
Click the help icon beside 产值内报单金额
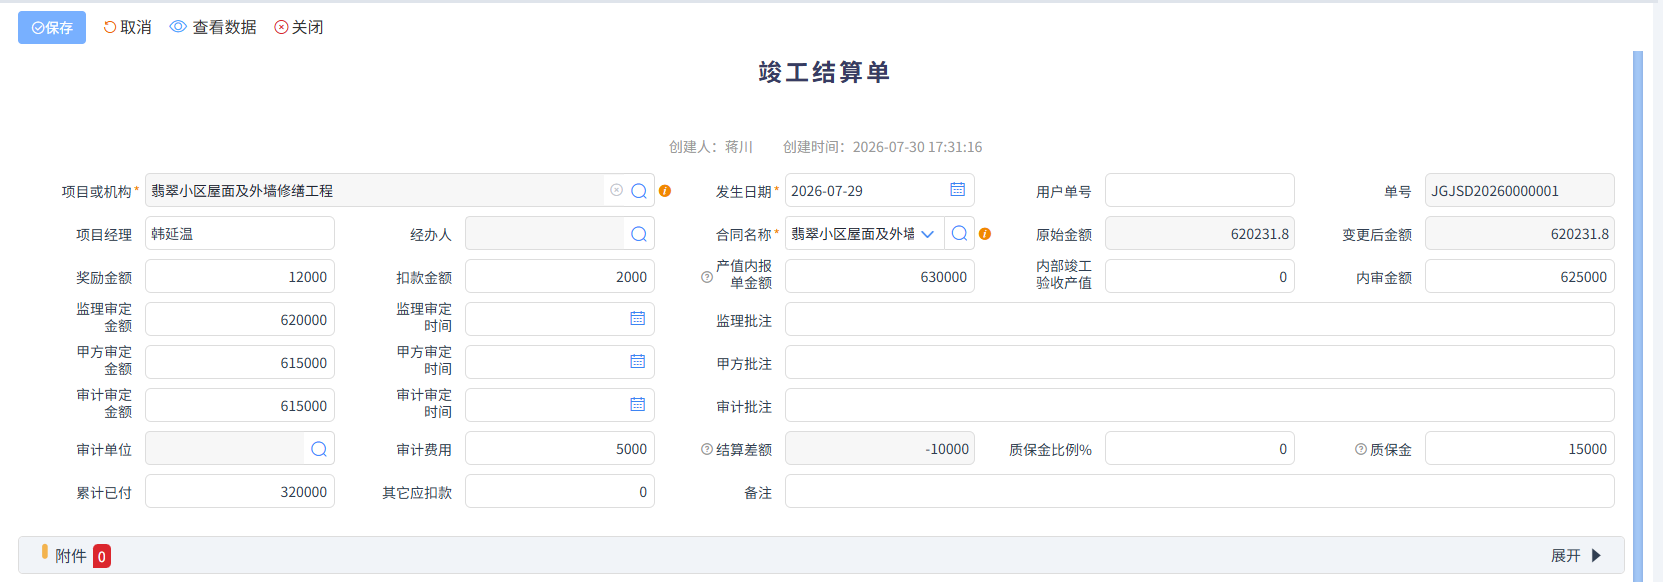tap(707, 277)
